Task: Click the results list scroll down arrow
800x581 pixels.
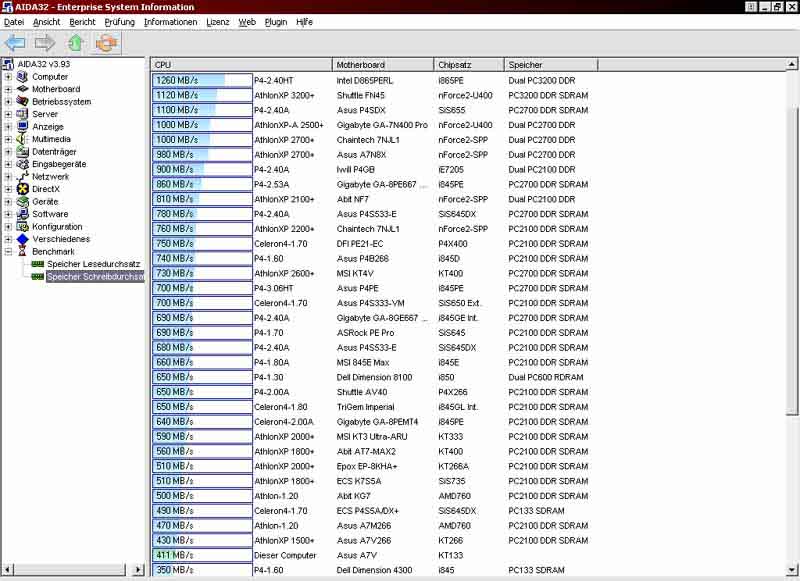Action: click(x=791, y=570)
